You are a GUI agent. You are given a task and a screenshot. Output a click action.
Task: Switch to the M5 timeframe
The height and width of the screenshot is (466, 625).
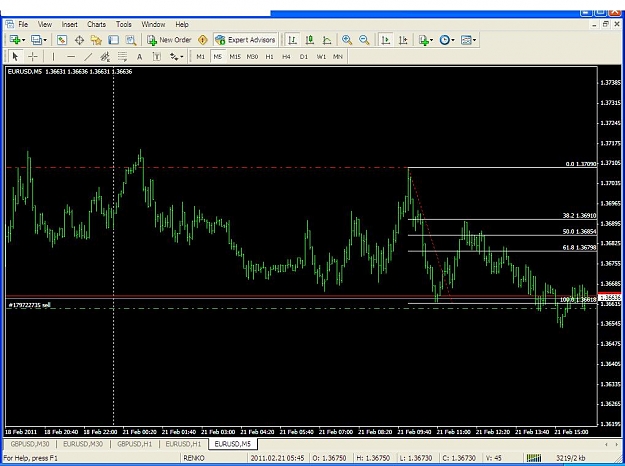tap(218, 57)
